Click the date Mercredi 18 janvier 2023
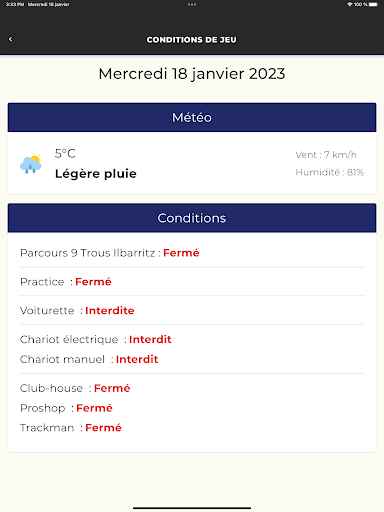 click(x=192, y=74)
